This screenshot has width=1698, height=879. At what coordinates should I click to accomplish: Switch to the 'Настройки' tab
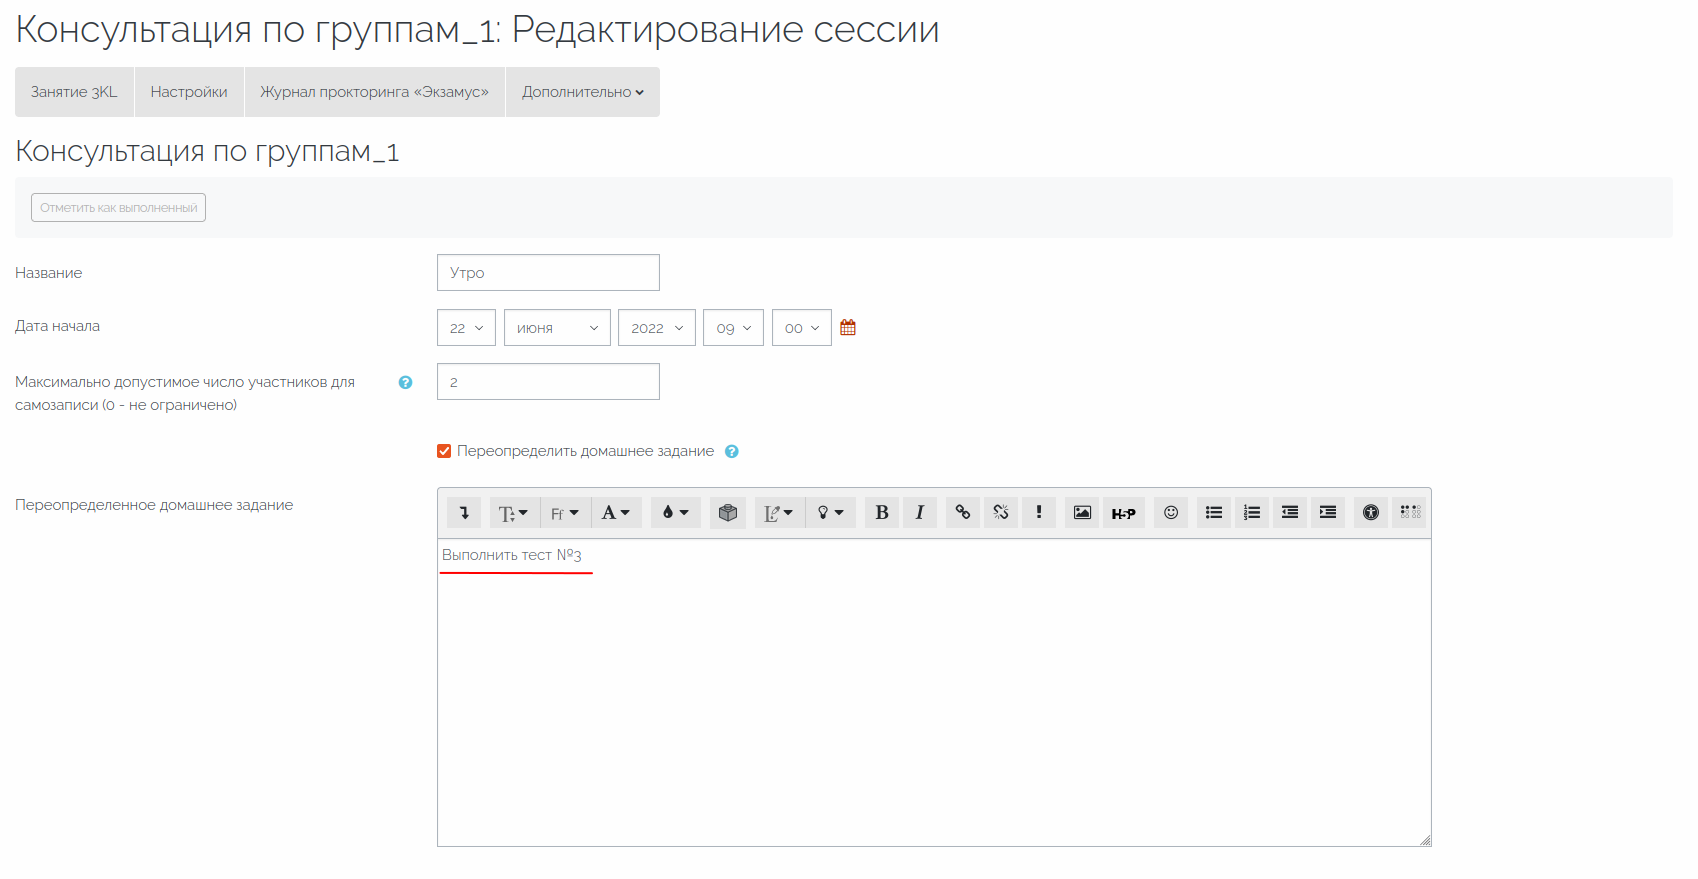pos(189,92)
